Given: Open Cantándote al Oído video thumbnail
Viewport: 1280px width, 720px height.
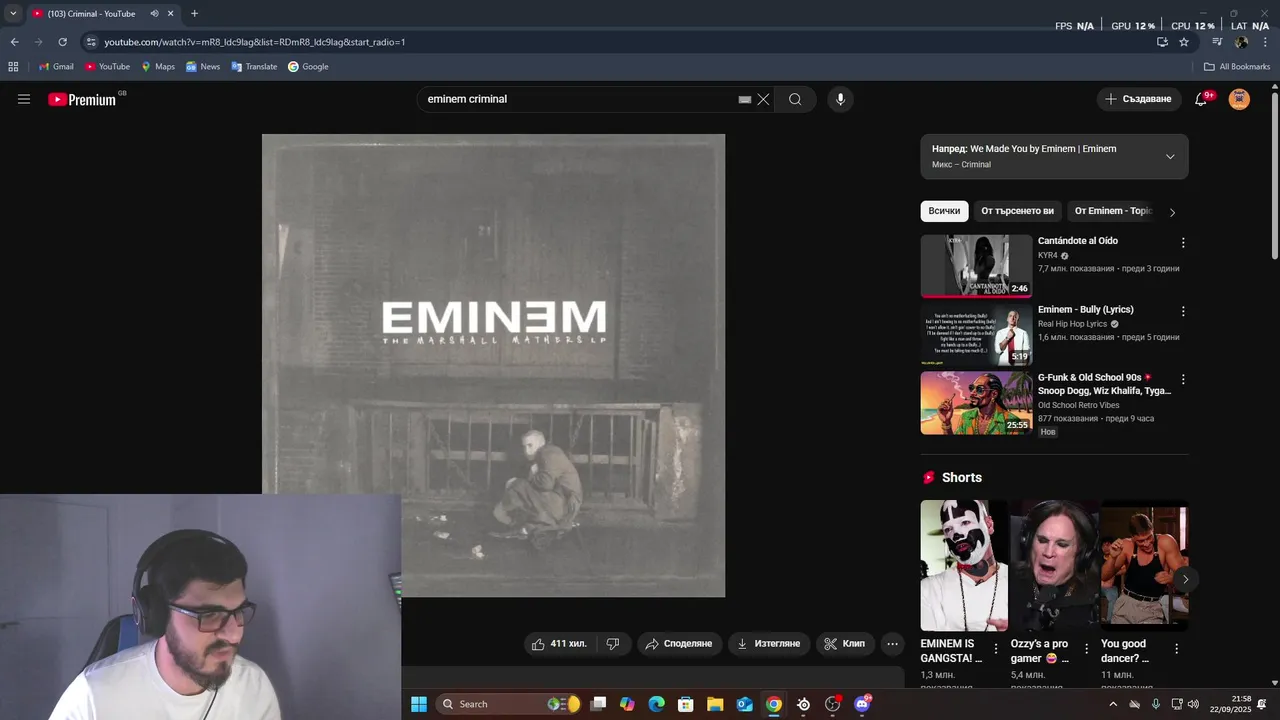Looking at the screenshot, I should pyautogui.click(x=976, y=266).
